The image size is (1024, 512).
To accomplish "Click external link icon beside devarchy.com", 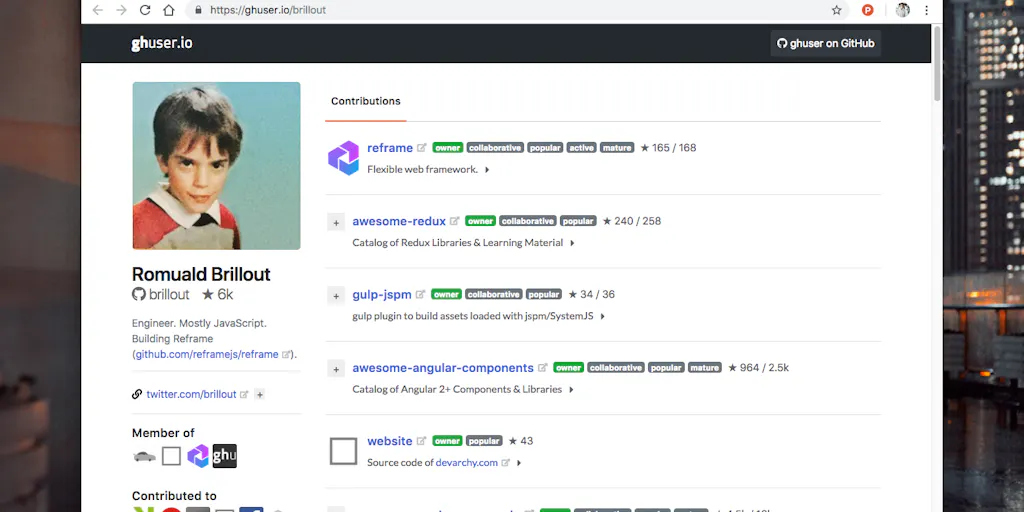I will coord(505,462).
